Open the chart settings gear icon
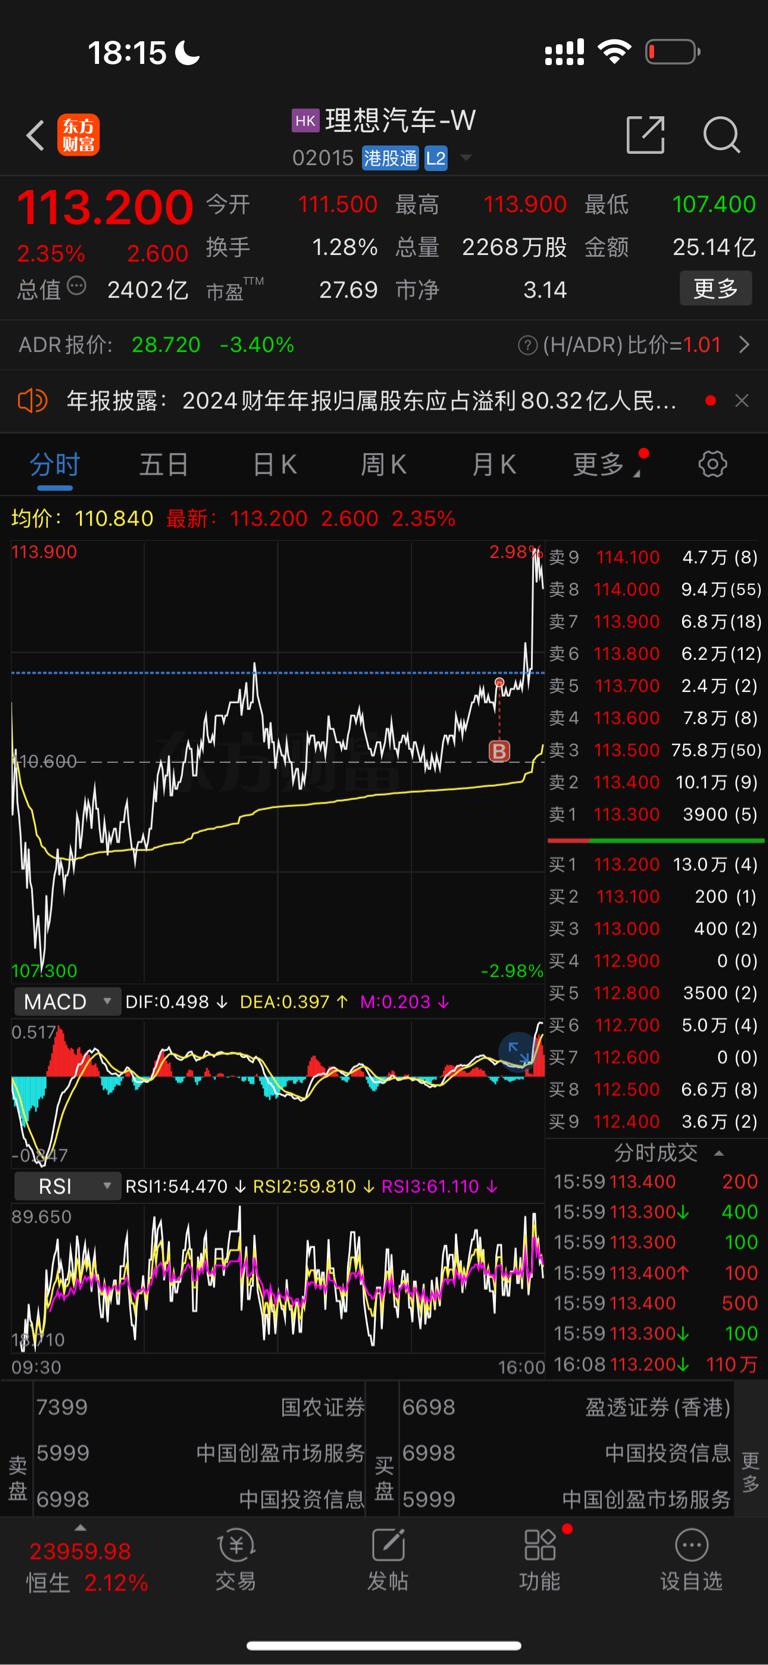This screenshot has height=1665, width=768. coord(712,464)
